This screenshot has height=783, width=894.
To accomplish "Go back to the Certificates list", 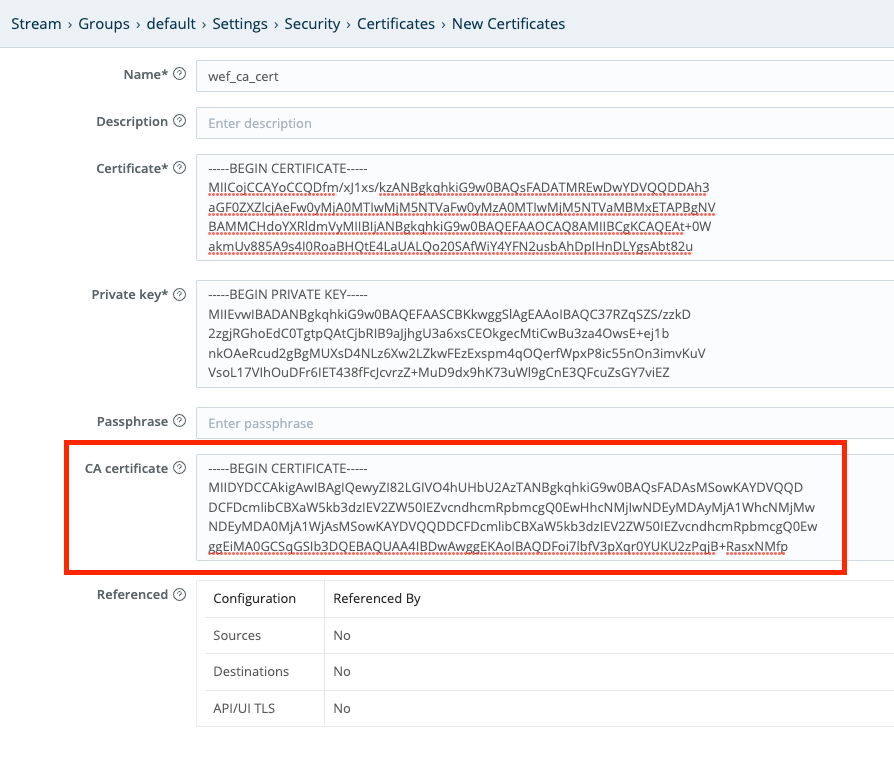I will [396, 23].
